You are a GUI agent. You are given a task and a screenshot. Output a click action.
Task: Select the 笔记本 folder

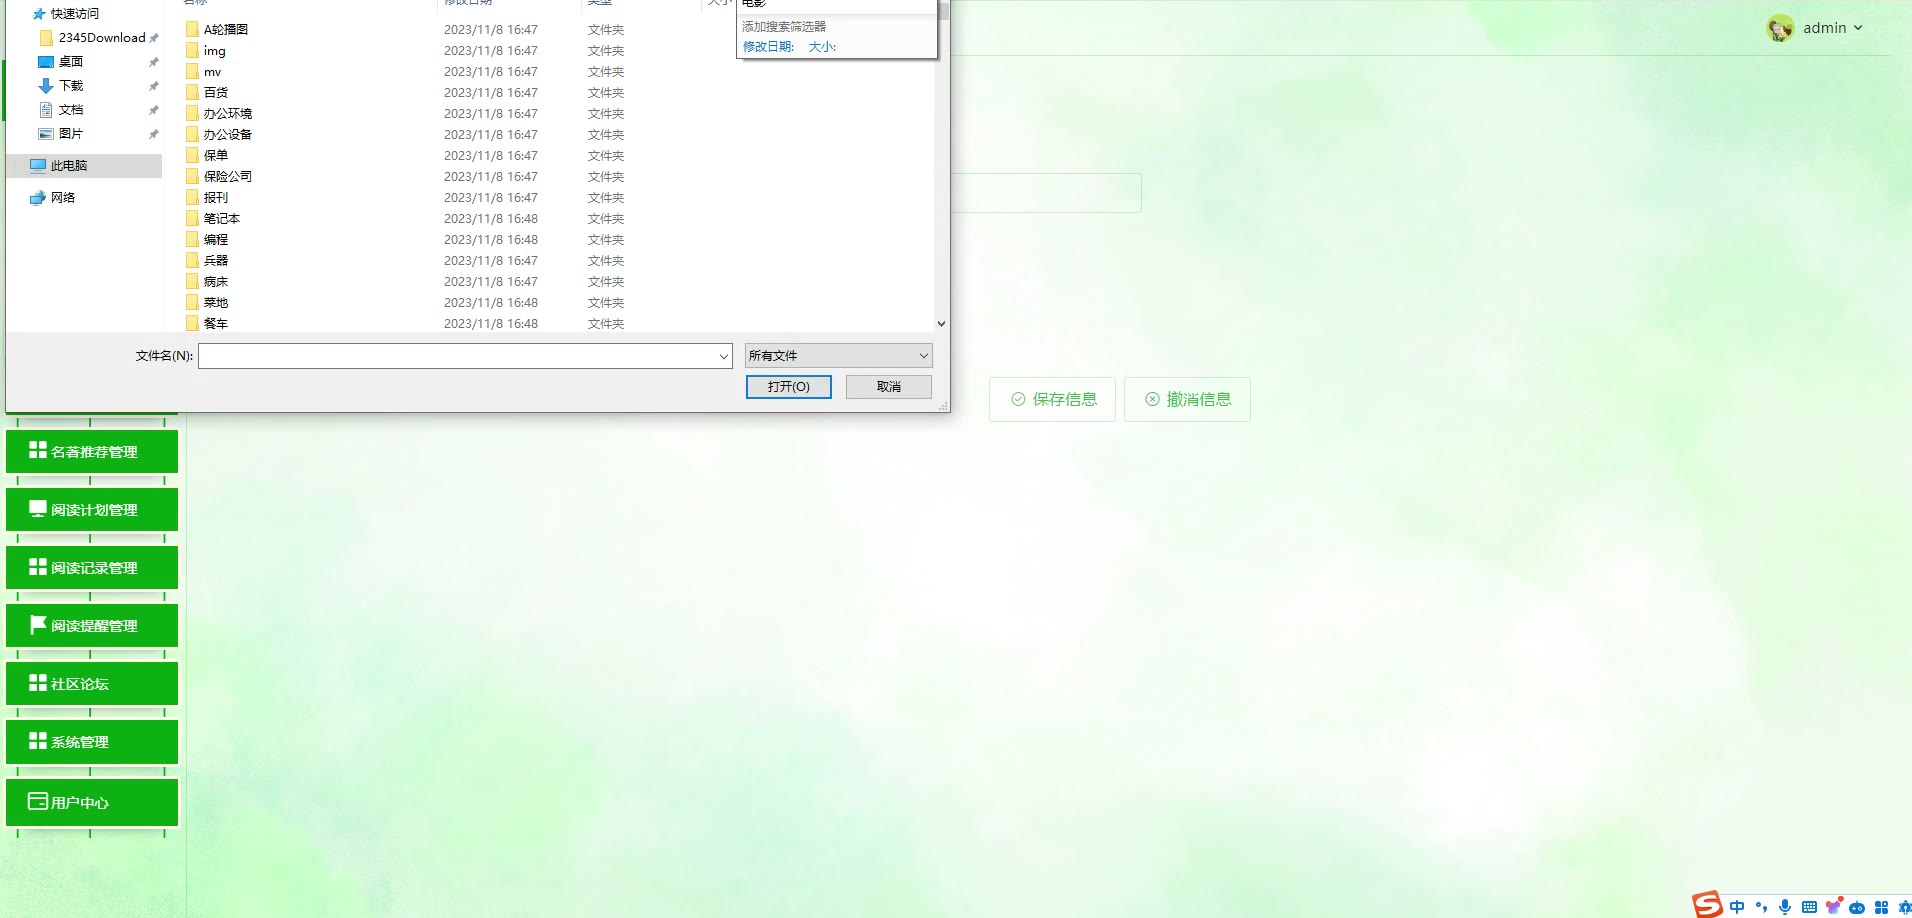pos(222,218)
